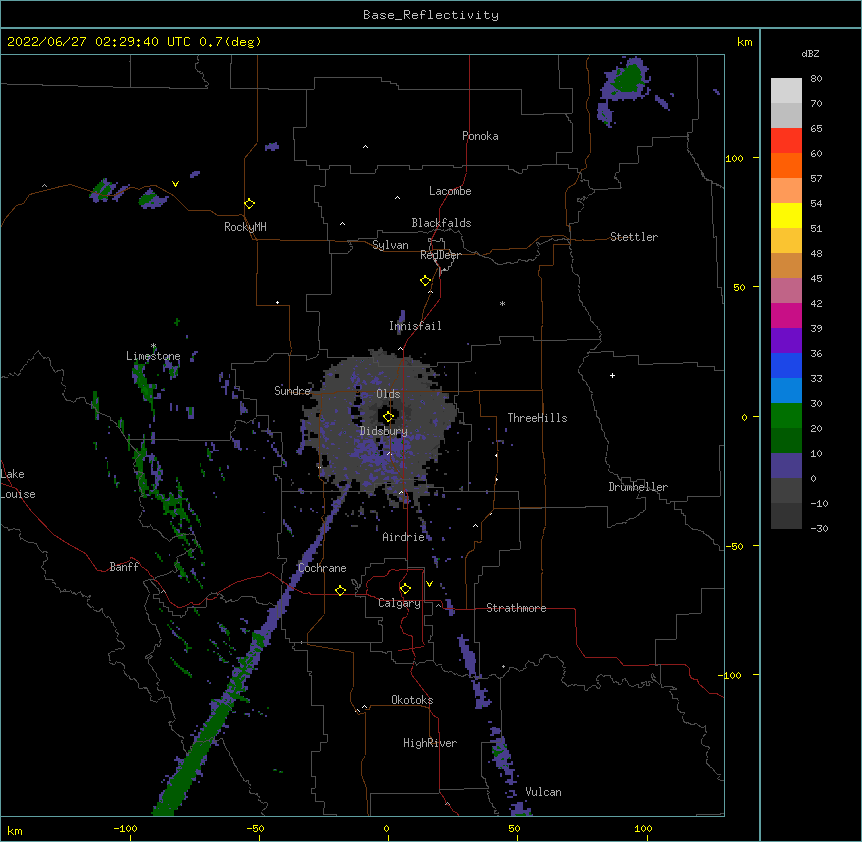862x842 pixels.
Task: Click the RedDeer city label
Action: tap(440, 255)
